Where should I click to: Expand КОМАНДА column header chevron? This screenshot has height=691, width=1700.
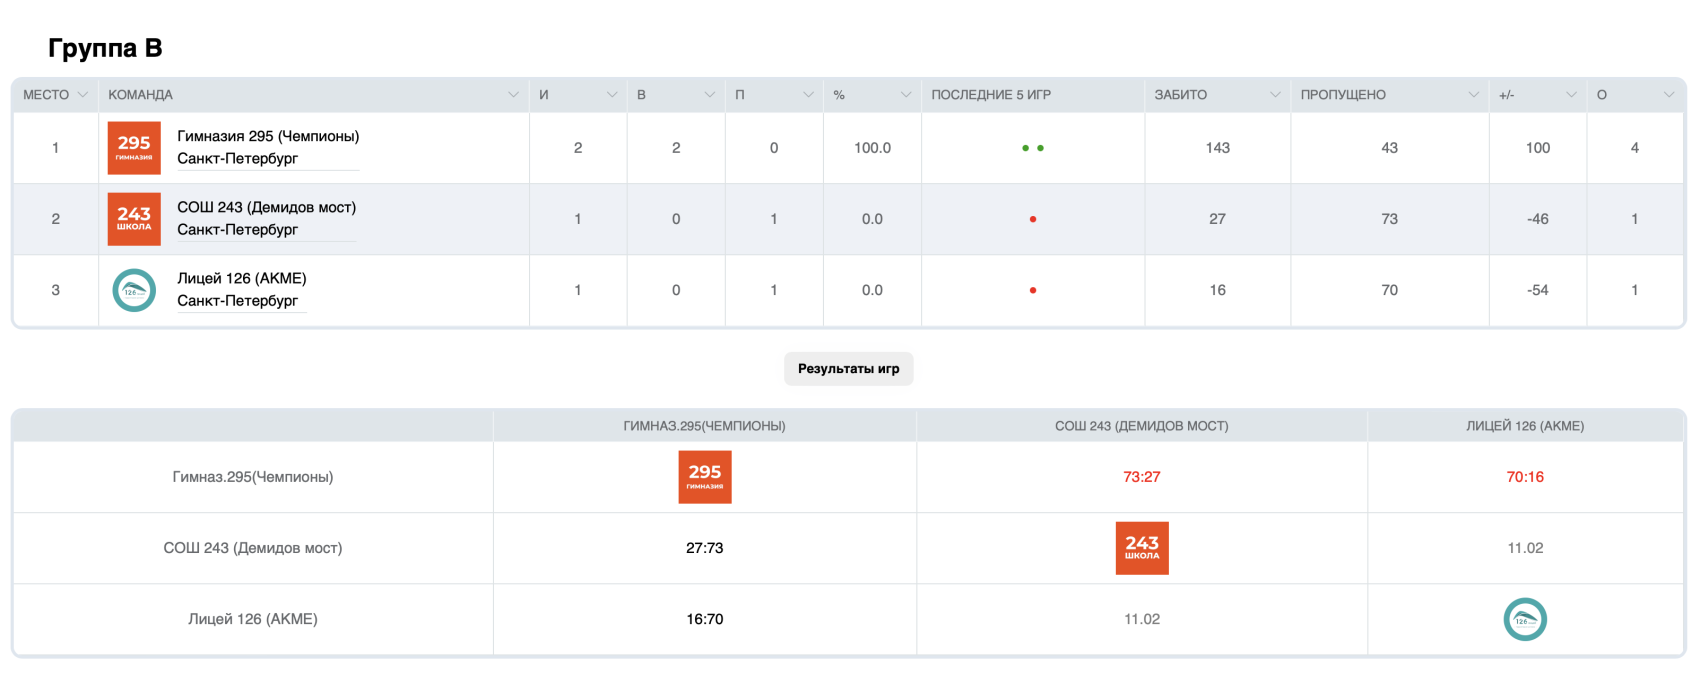point(513,95)
